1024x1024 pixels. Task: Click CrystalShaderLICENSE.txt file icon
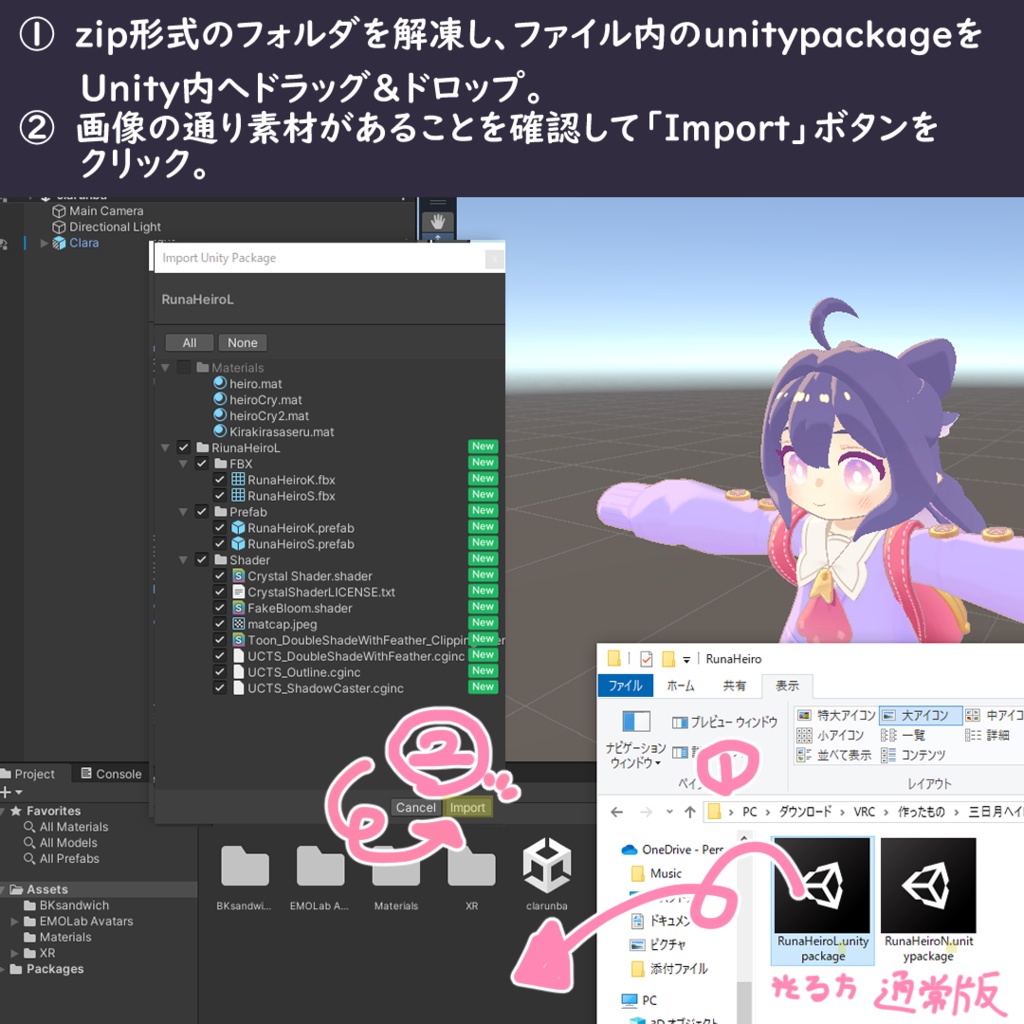[238, 592]
